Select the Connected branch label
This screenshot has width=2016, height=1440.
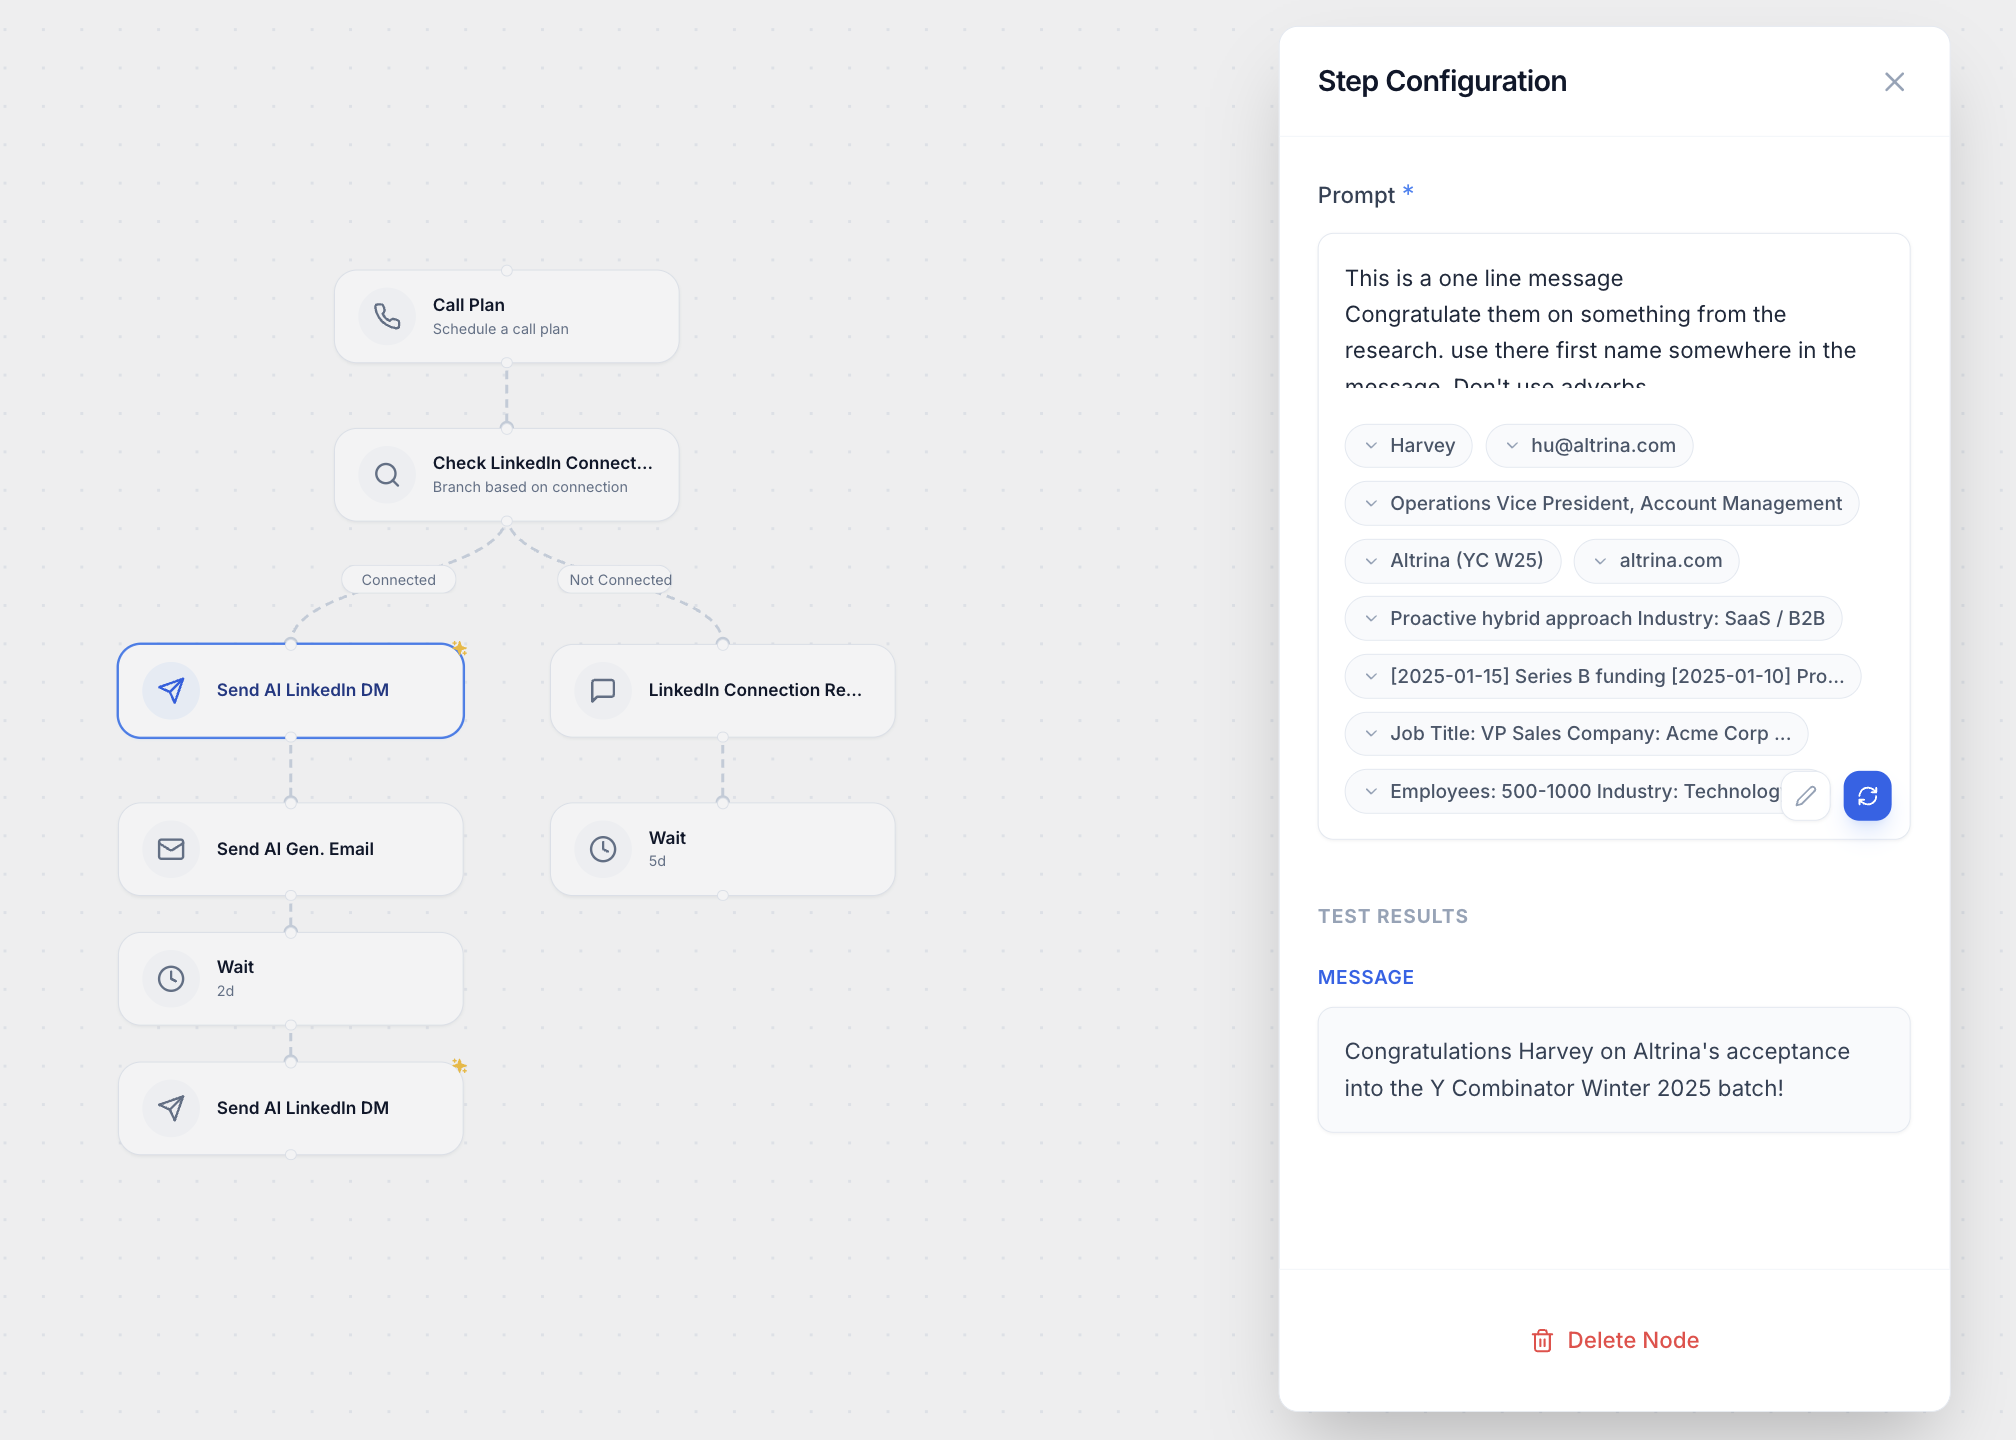point(398,580)
